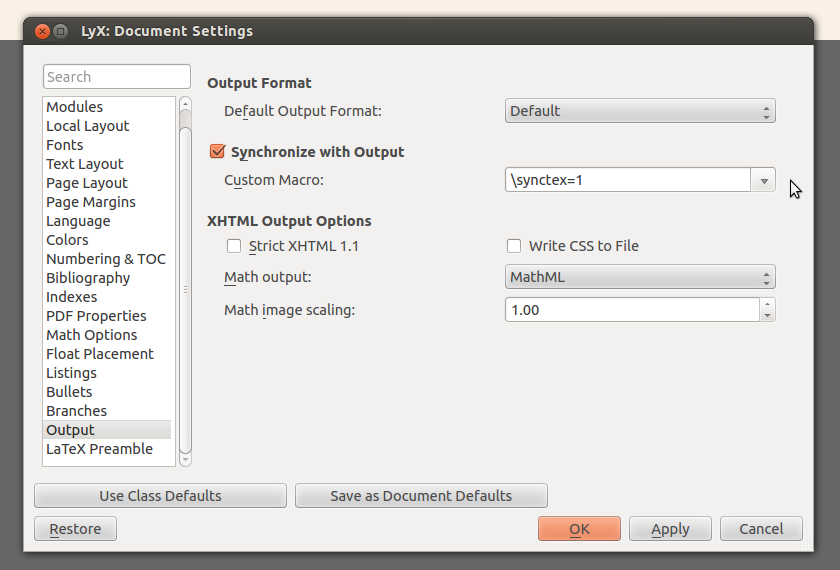Apply the document settings
Image resolution: width=840 pixels, height=570 pixels.
coord(670,529)
